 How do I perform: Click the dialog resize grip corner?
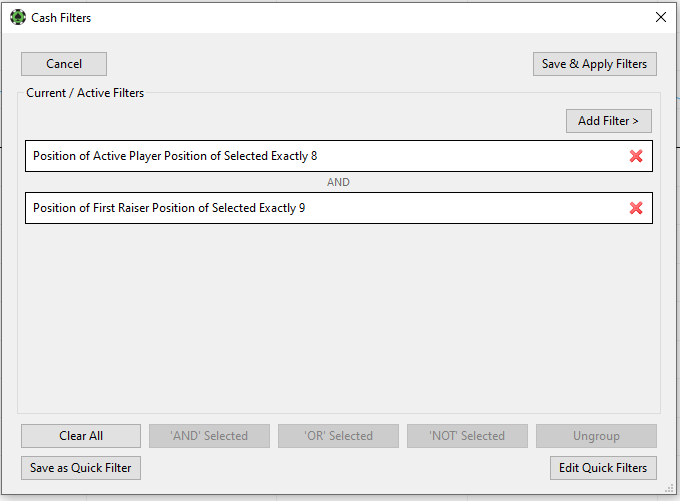(x=669, y=488)
